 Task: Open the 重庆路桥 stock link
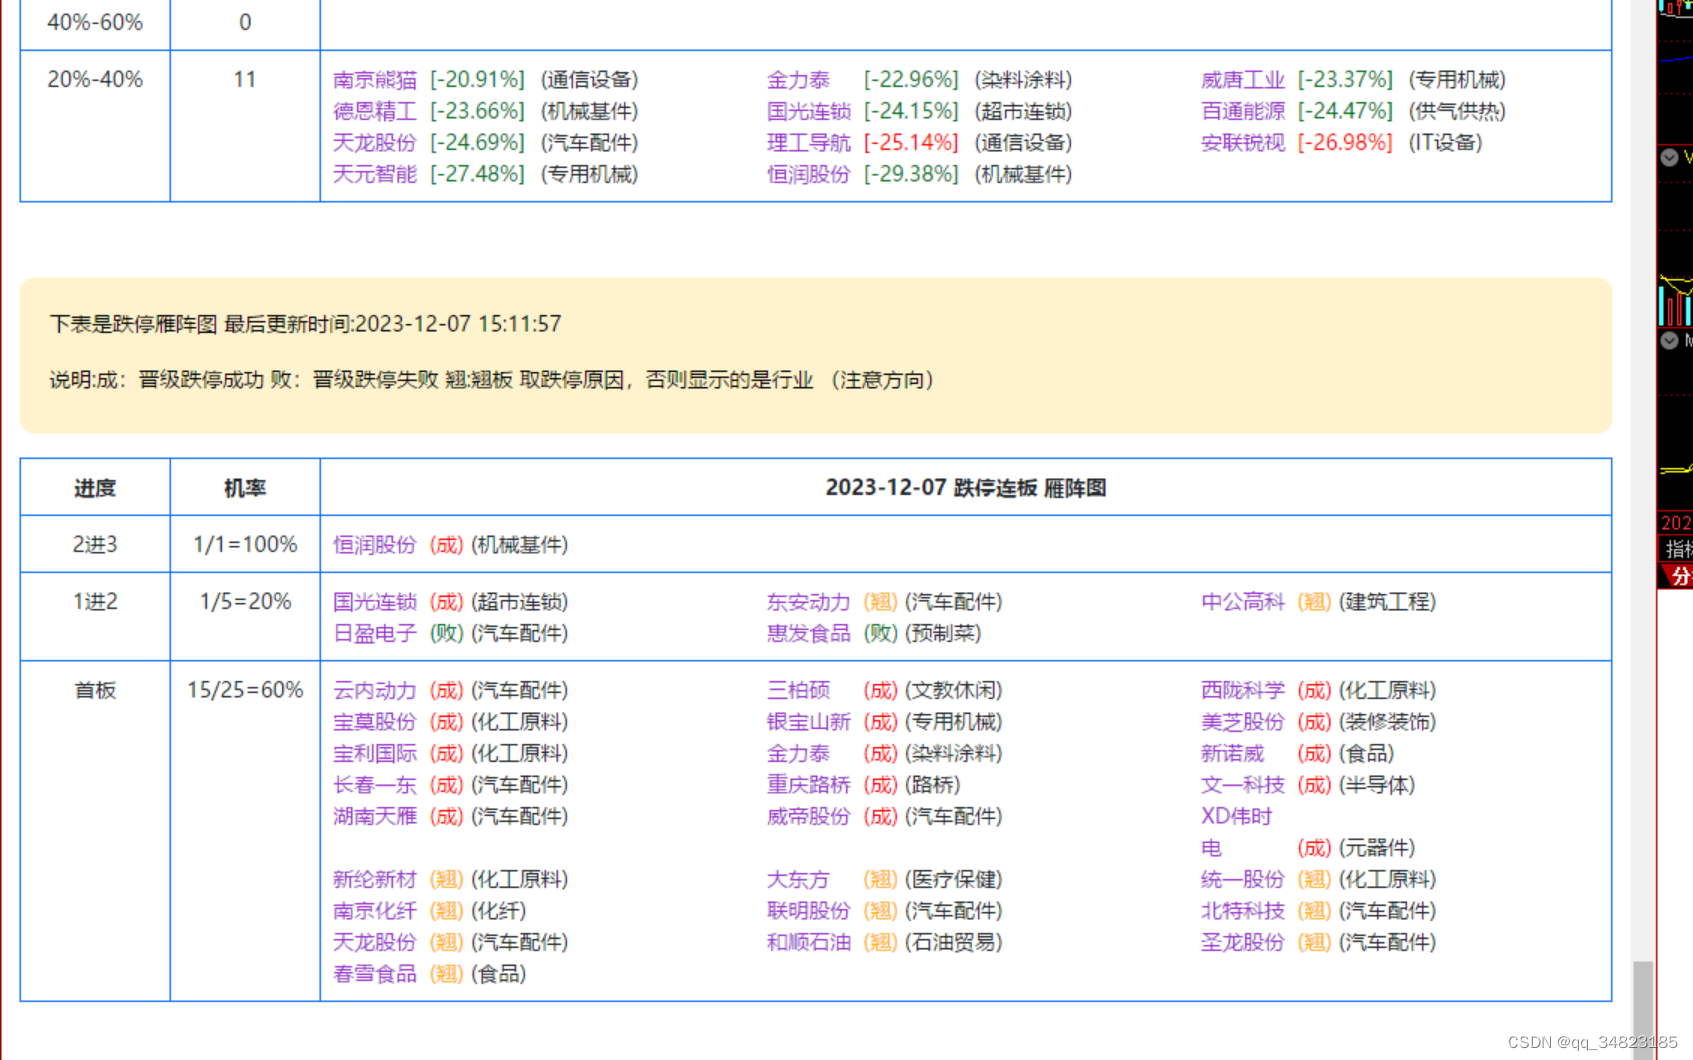click(x=808, y=785)
